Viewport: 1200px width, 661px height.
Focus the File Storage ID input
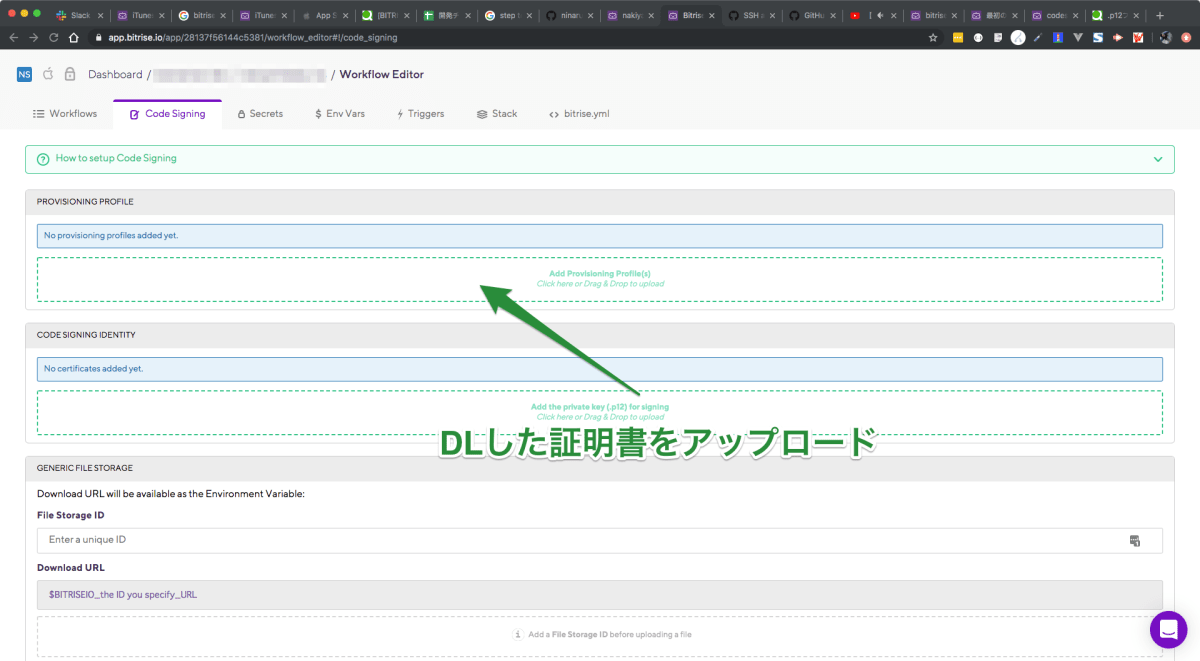(600, 540)
